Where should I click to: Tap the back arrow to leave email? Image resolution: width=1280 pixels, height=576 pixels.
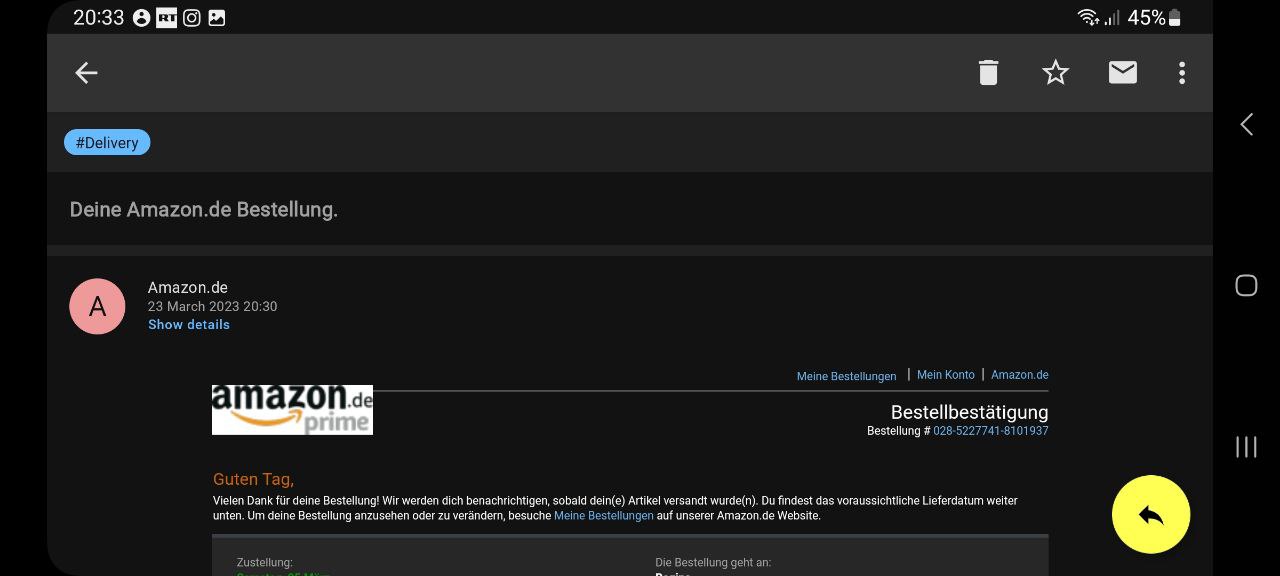(x=86, y=73)
